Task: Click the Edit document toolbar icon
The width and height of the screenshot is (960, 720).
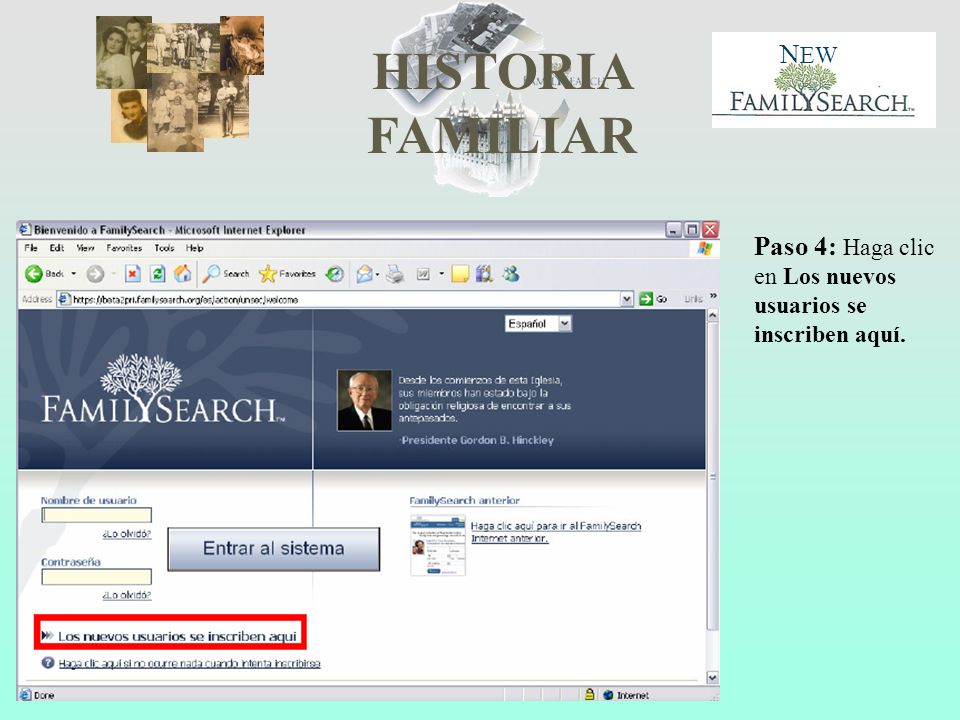Action: point(423,274)
